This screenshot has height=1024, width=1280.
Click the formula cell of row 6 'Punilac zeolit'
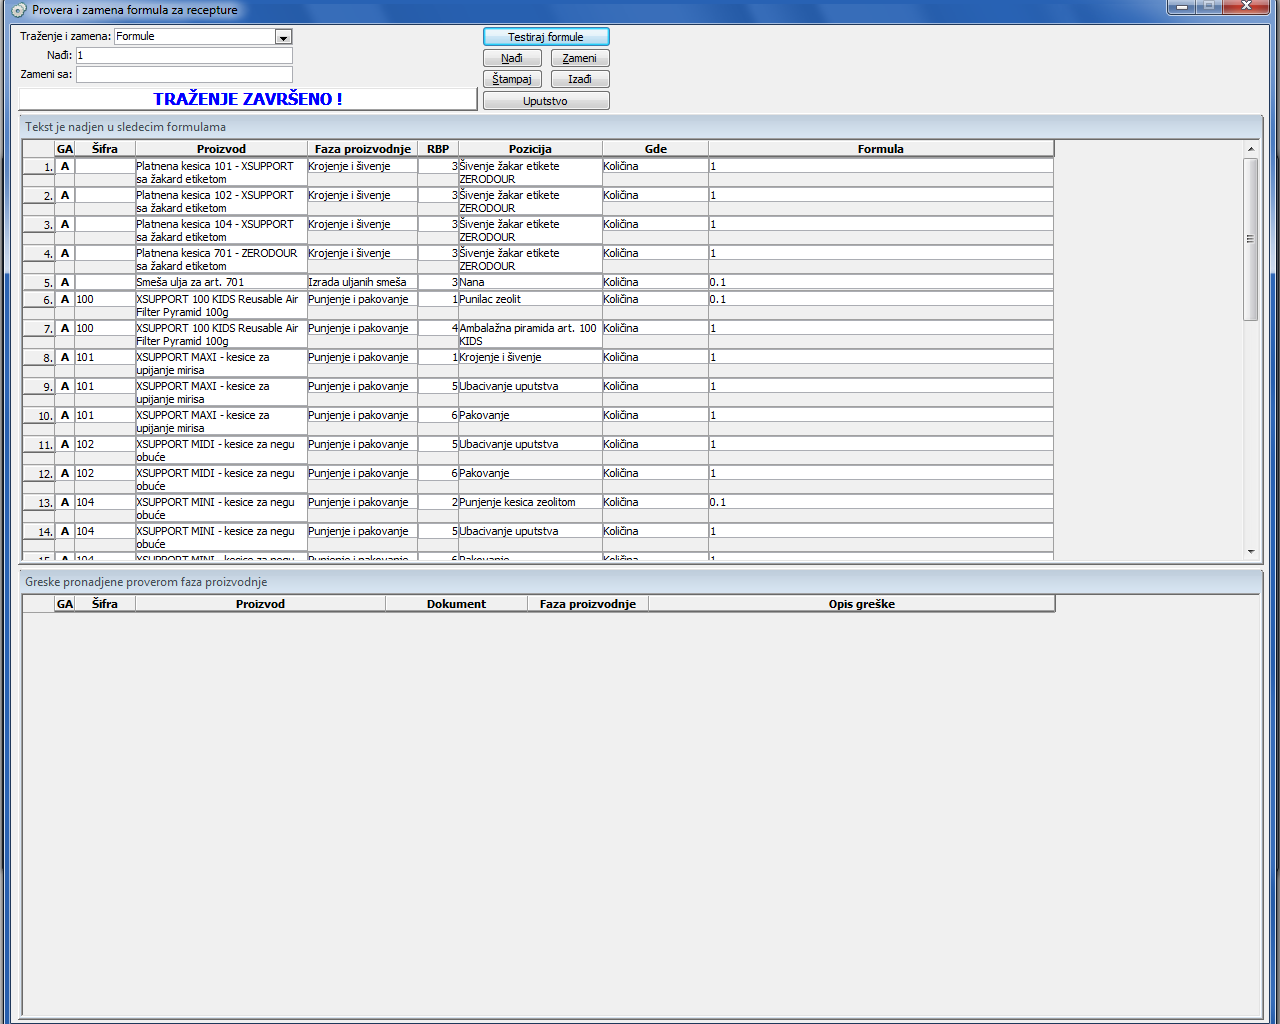pyautogui.click(x=880, y=300)
